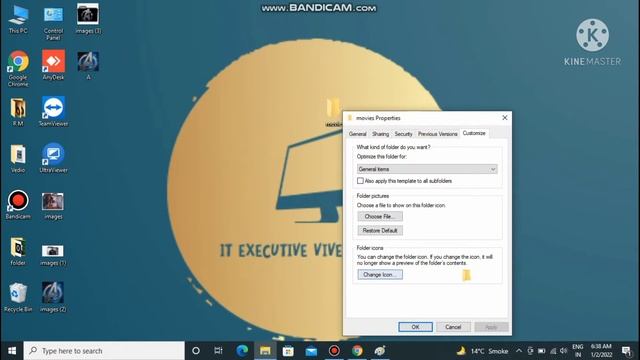This screenshot has height=360, width=640.
Task: Open Mail app from taskbar
Action: 311,351
